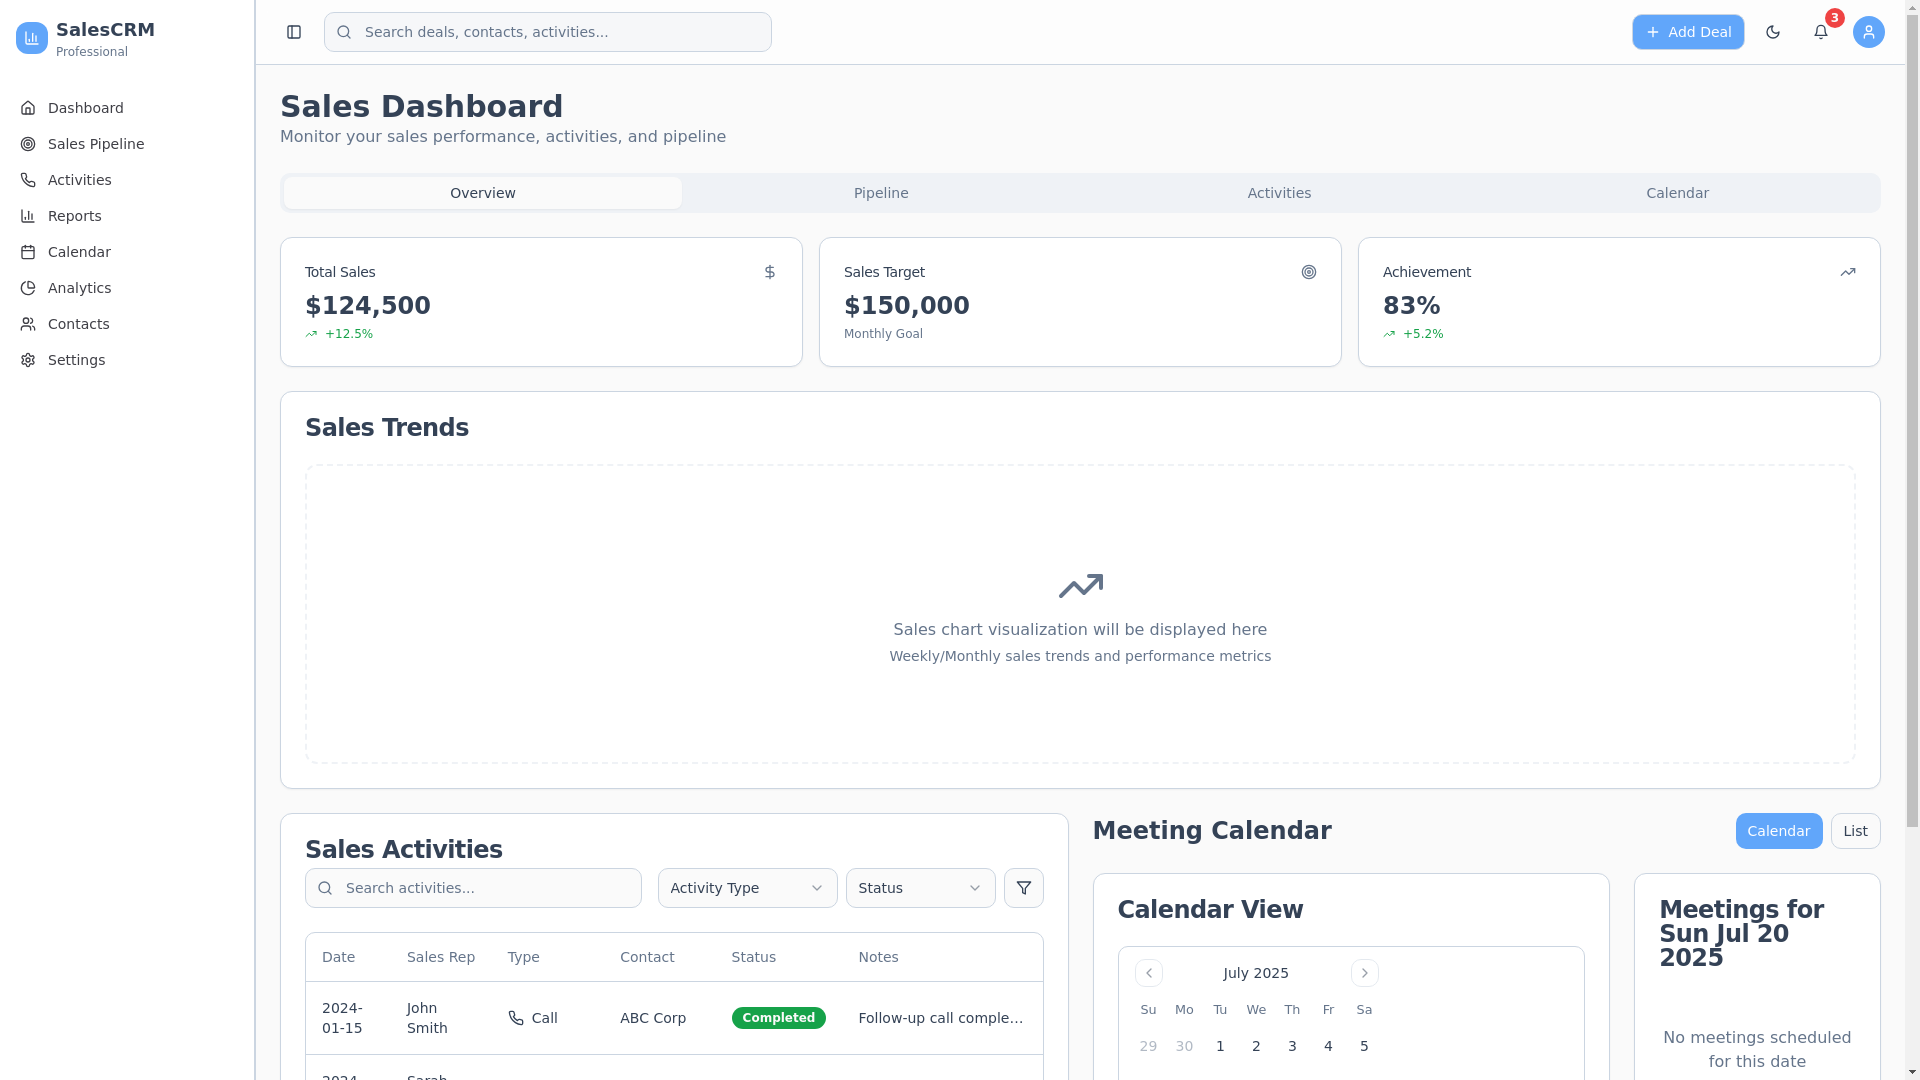Screen dimensions: 1920x1080
Task: Switch to the Activities tab
Action: pos(1279,193)
